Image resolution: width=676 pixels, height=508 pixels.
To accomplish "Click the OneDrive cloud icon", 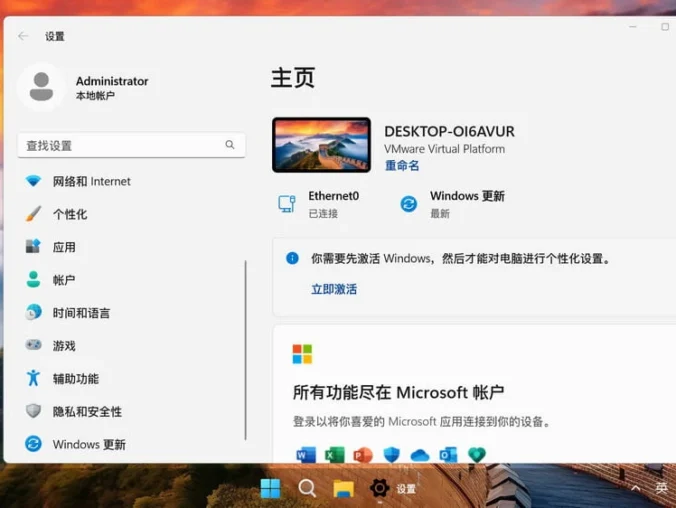I will click(x=420, y=455).
